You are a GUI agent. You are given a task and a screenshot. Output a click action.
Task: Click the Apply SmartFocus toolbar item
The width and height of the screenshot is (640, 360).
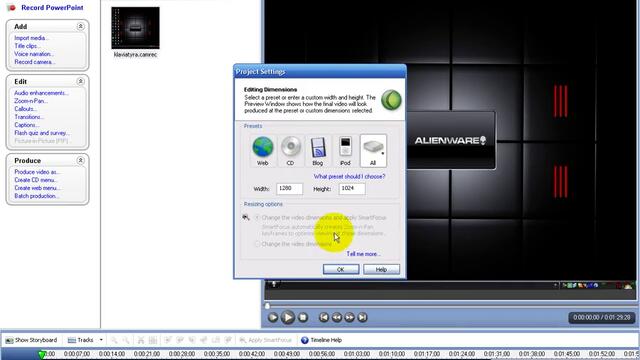[266, 340]
